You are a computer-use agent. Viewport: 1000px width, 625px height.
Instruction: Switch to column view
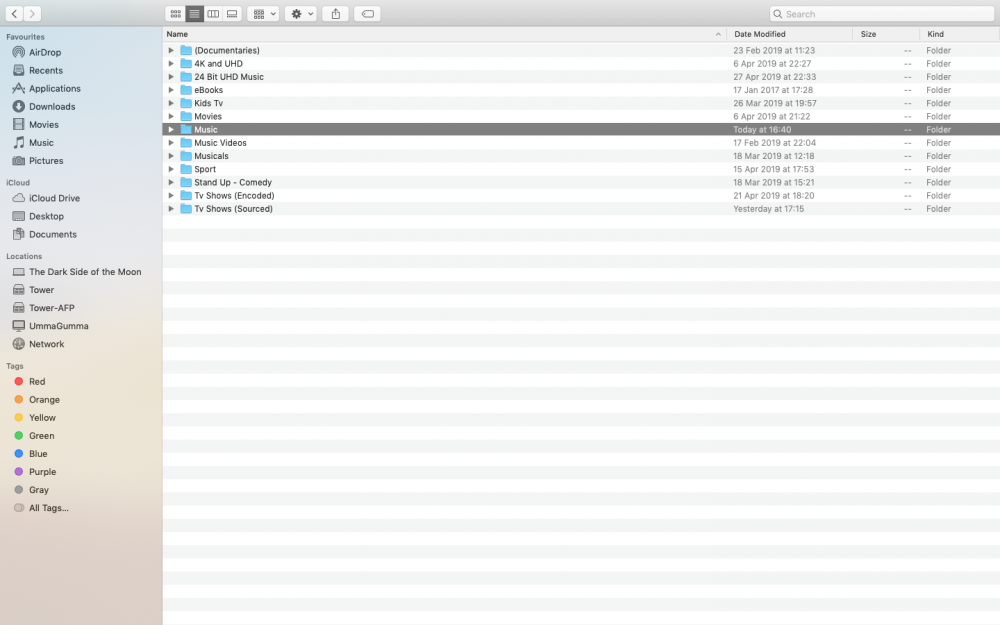click(213, 13)
